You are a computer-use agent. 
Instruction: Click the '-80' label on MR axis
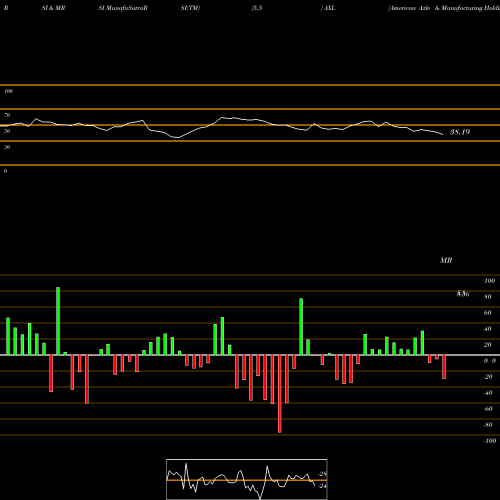click(x=488, y=425)
